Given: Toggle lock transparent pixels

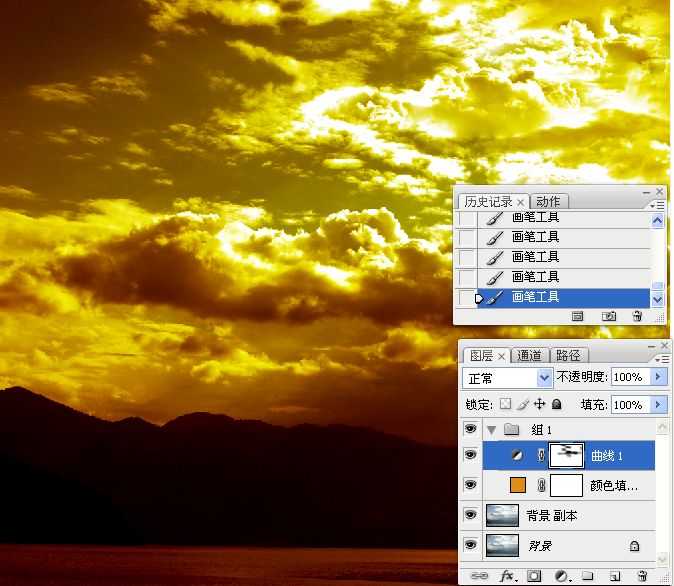Looking at the screenshot, I should (x=505, y=404).
